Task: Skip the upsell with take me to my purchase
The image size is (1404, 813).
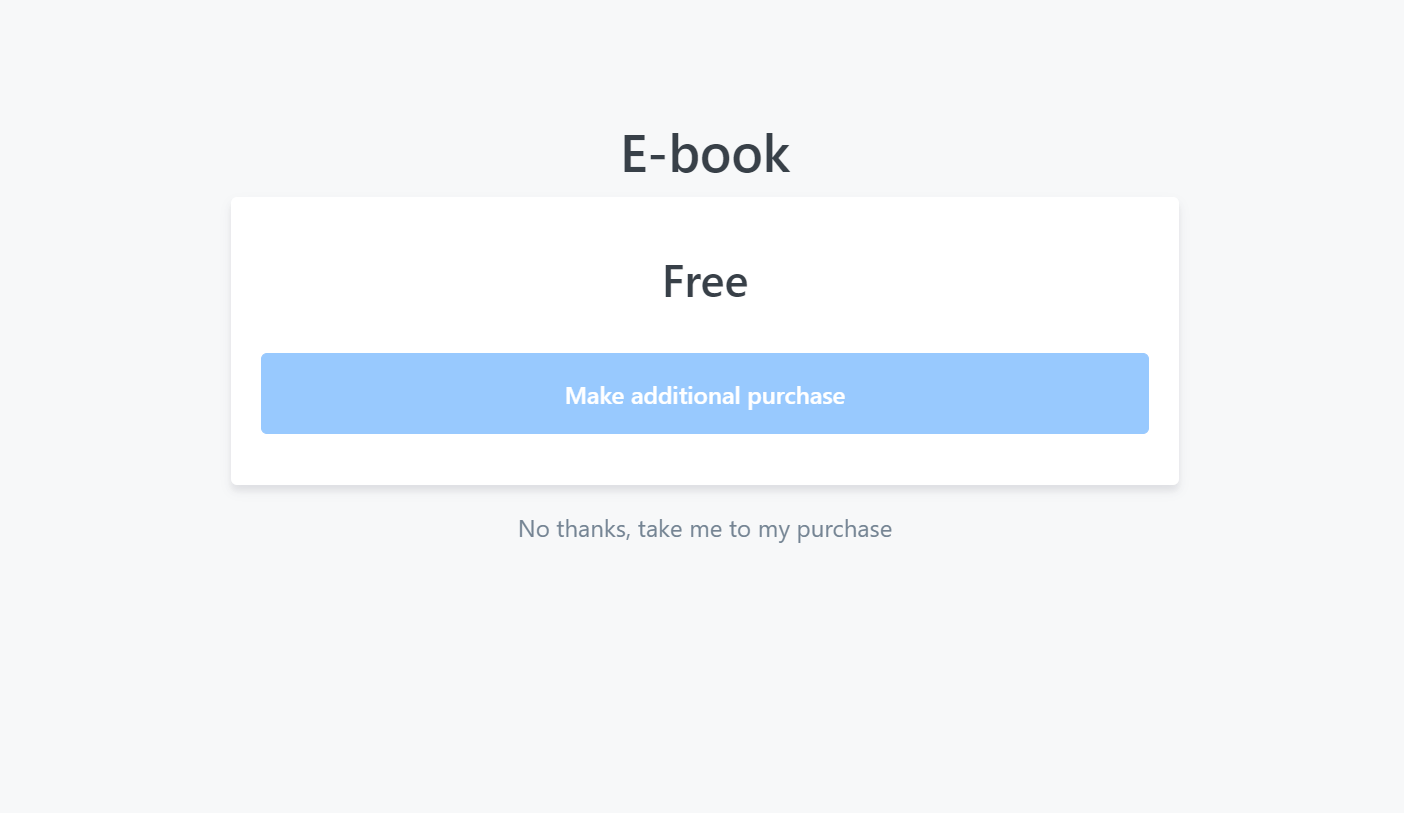Action: [764, 528]
